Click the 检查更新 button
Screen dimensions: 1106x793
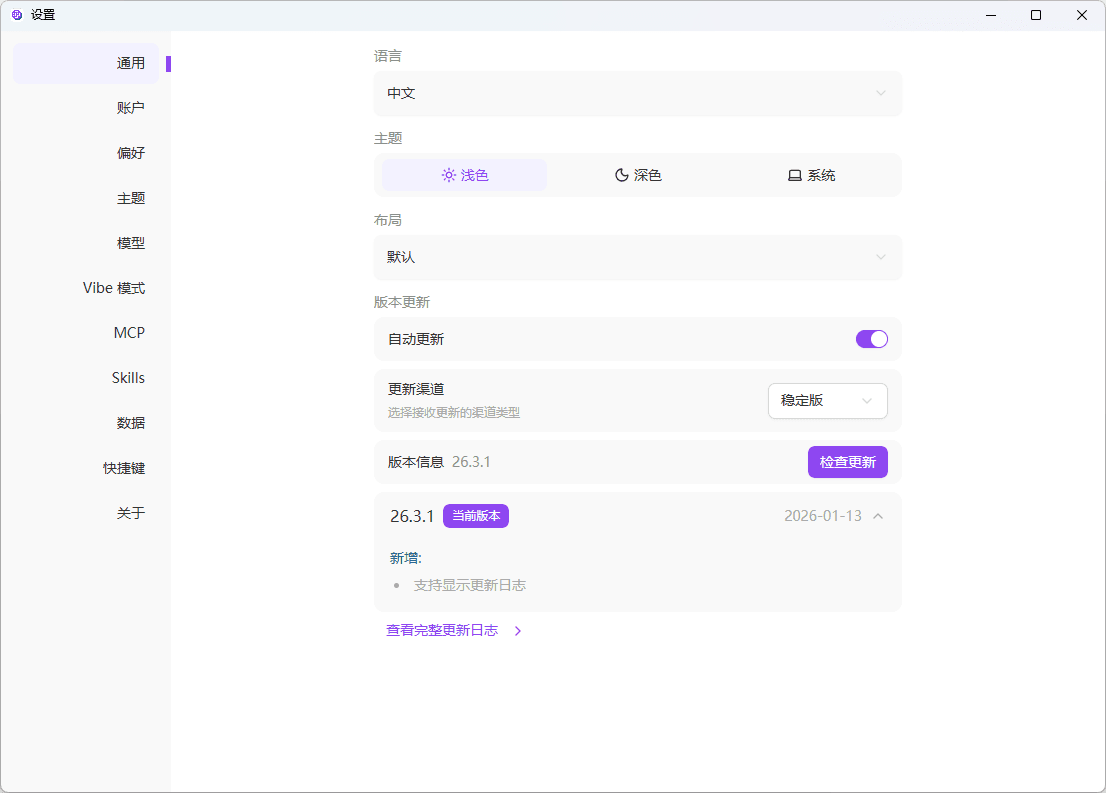(x=848, y=462)
